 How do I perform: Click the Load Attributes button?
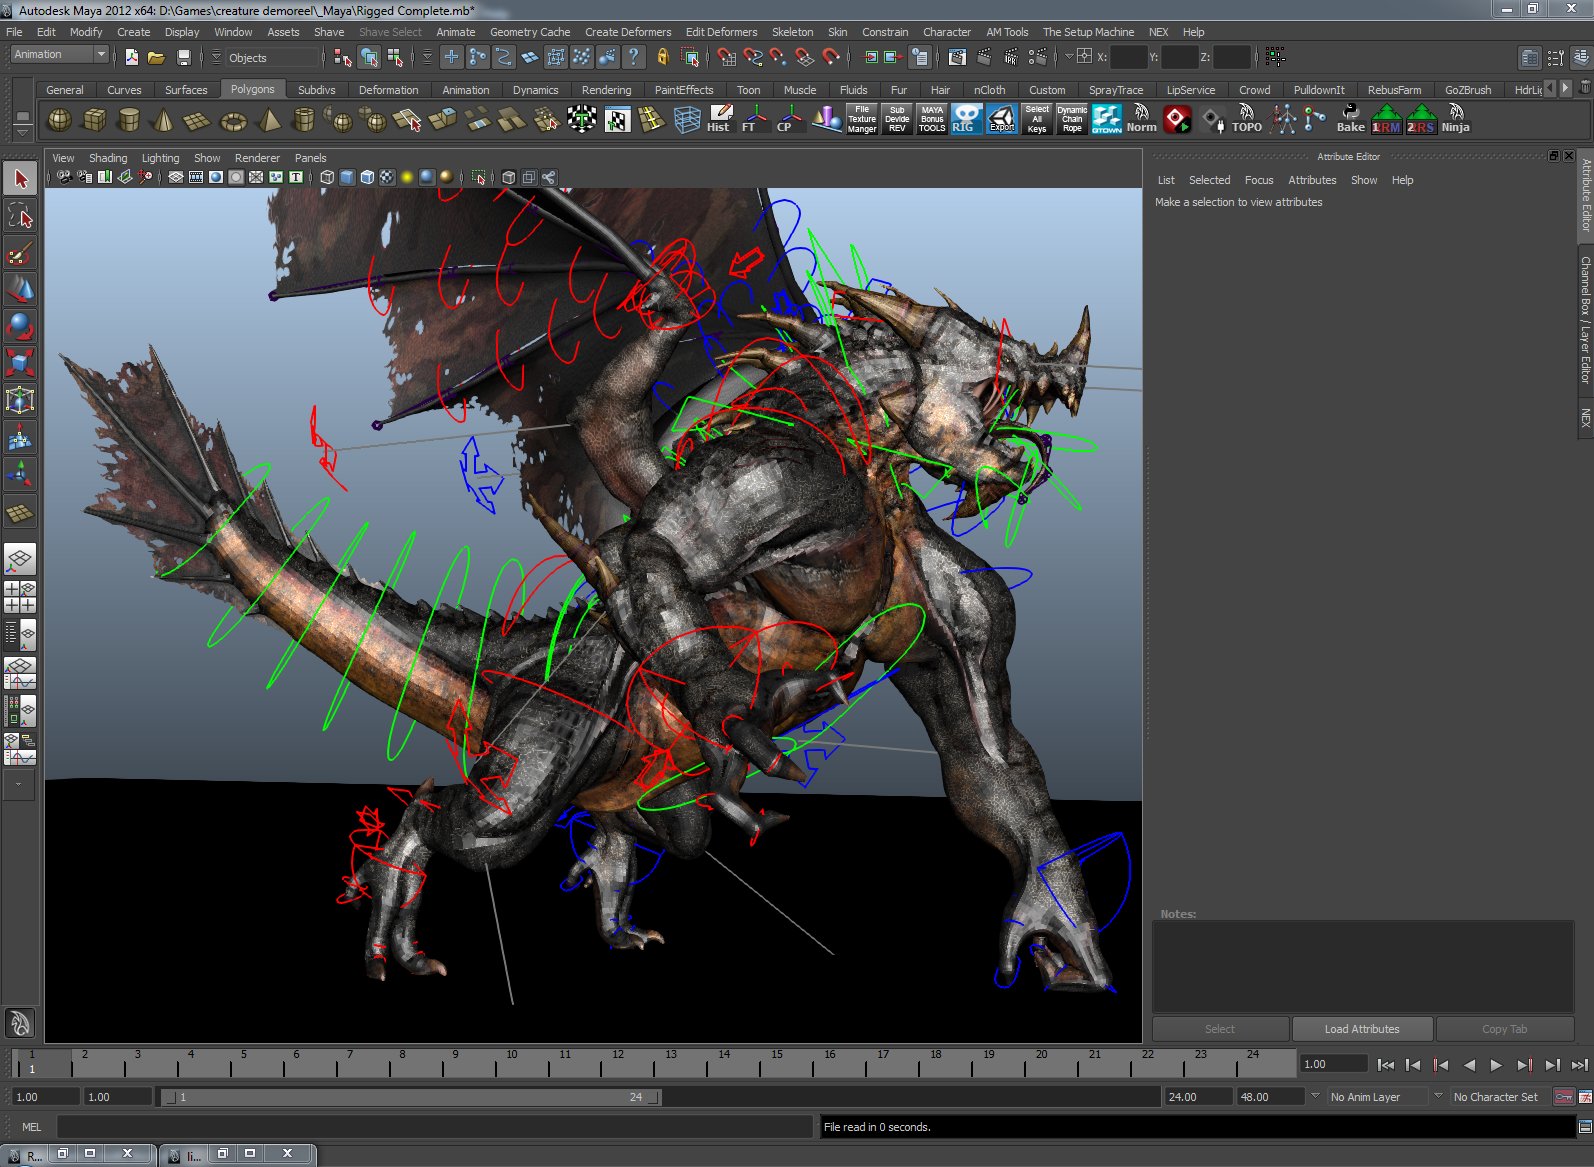tap(1362, 1029)
